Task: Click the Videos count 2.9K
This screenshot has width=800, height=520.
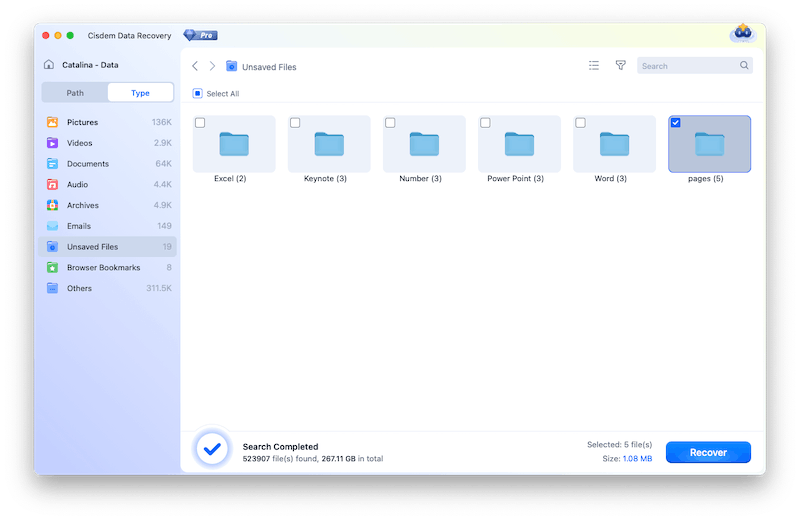Action: click(x=163, y=143)
